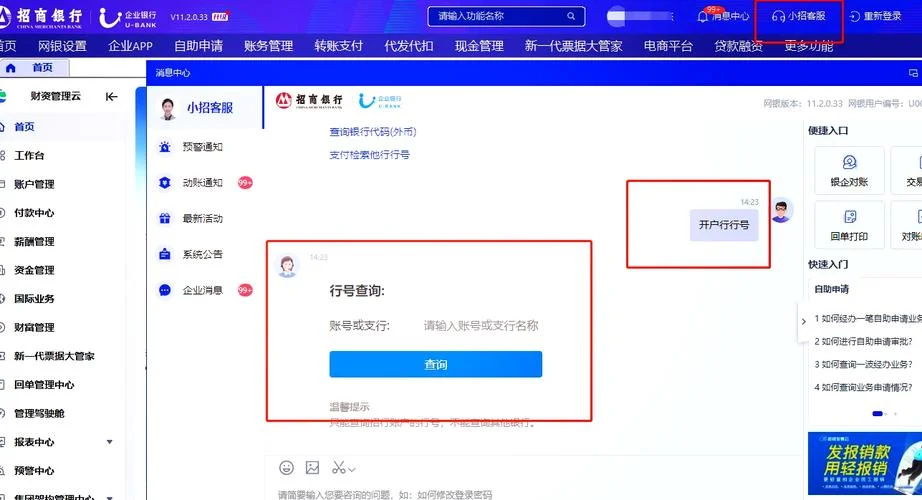Image resolution: width=922 pixels, height=500 pixels.
Task: Click the 开户行行号 message bubble
Action: [x=724, y=225]
